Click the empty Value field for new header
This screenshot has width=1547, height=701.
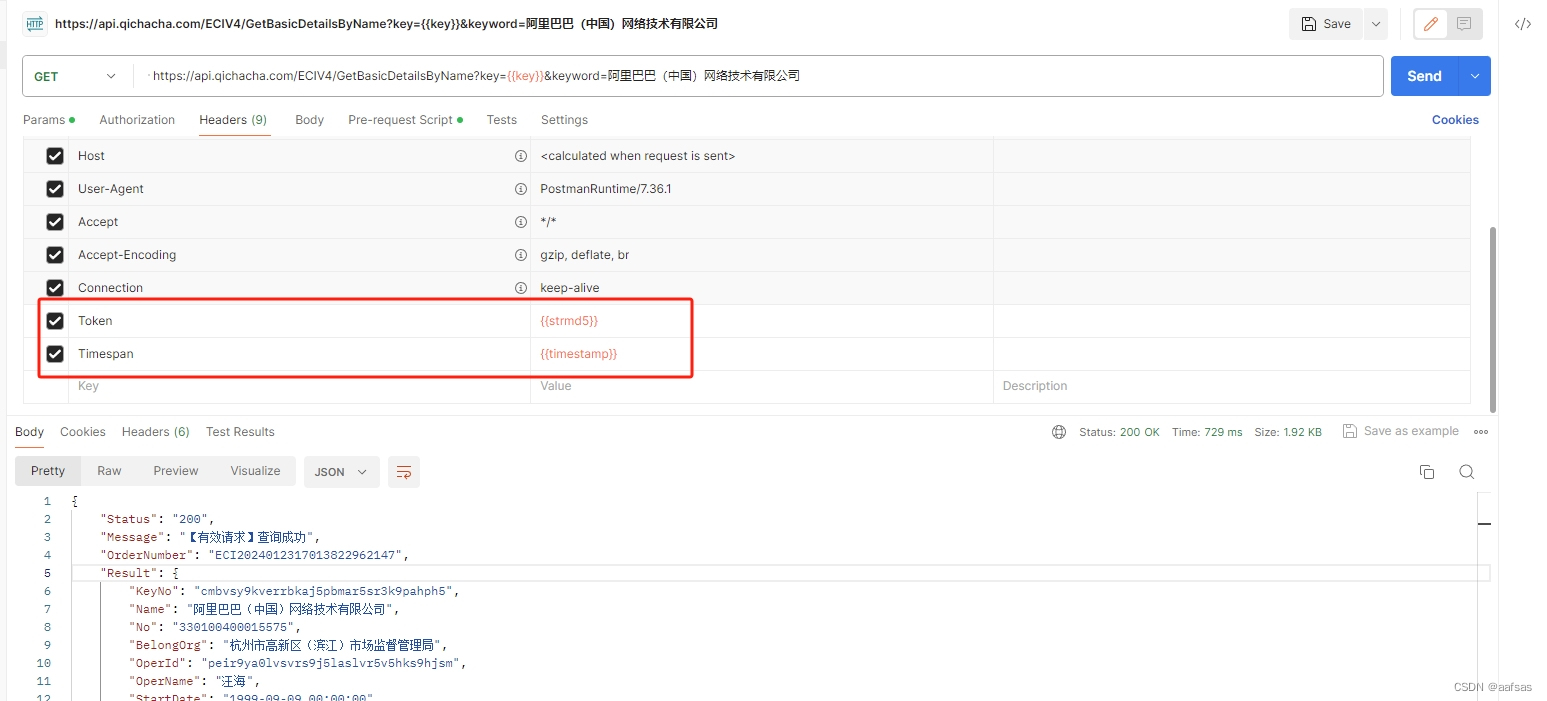click(x=762, y=386)
